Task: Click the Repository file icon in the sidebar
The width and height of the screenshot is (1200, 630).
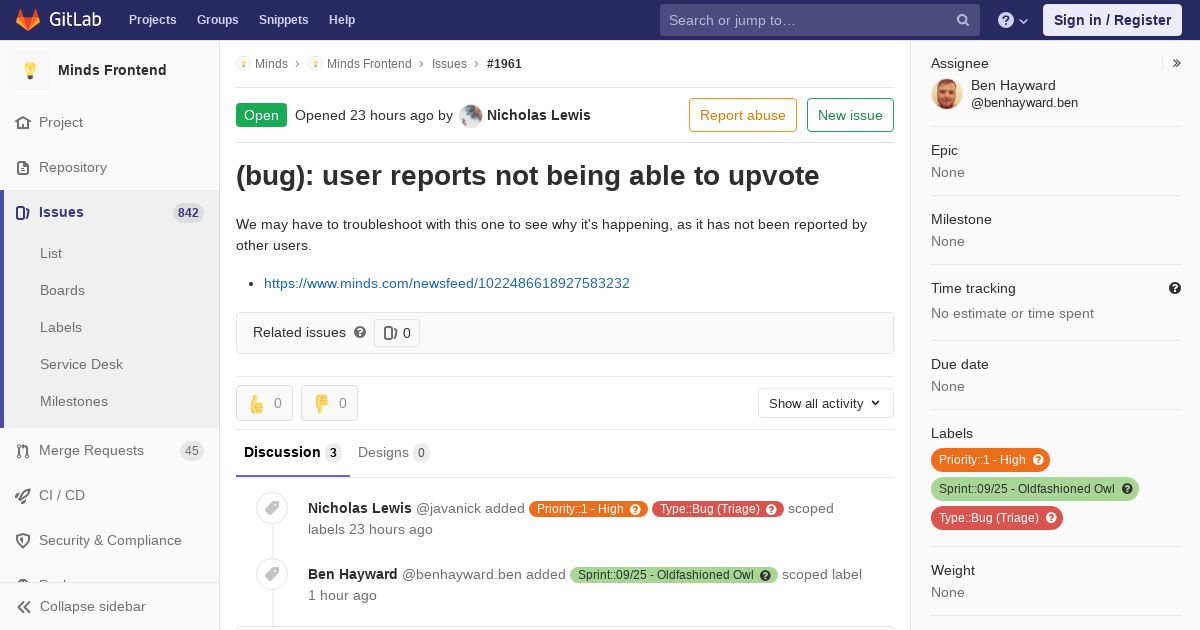Action: (x=23, y=167)
